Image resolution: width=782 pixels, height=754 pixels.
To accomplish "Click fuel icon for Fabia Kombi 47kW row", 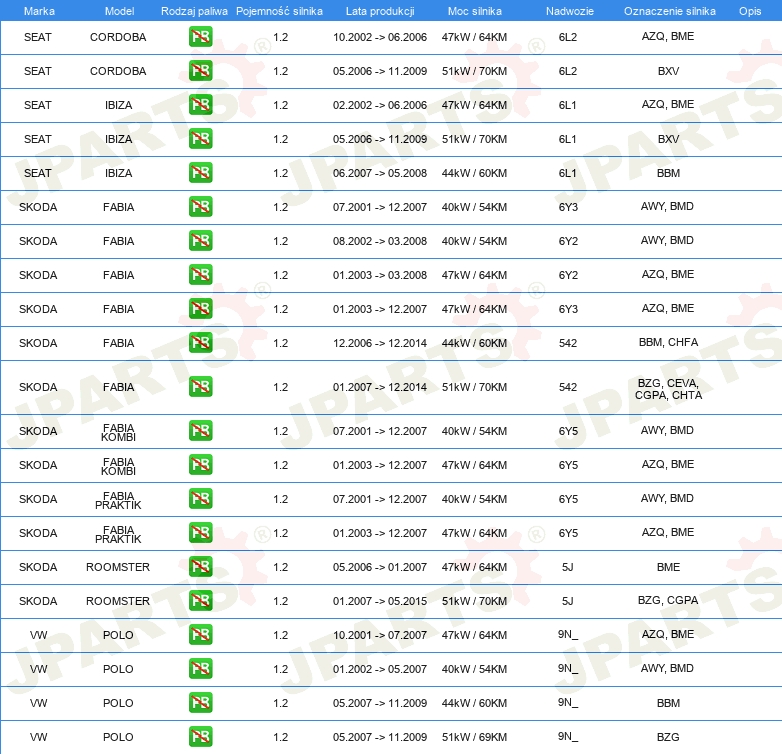I will [200, 465].
